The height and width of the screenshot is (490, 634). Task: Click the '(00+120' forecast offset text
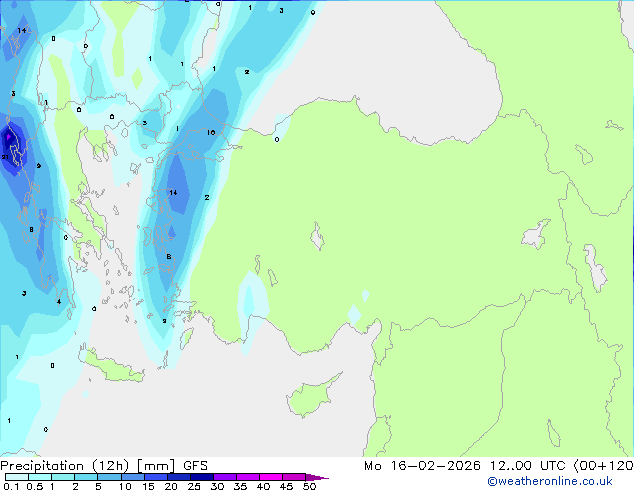603,466
